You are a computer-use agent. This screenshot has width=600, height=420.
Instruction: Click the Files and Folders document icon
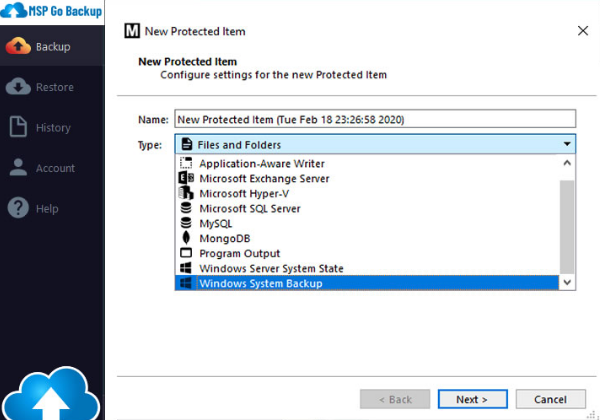[187, 144]
